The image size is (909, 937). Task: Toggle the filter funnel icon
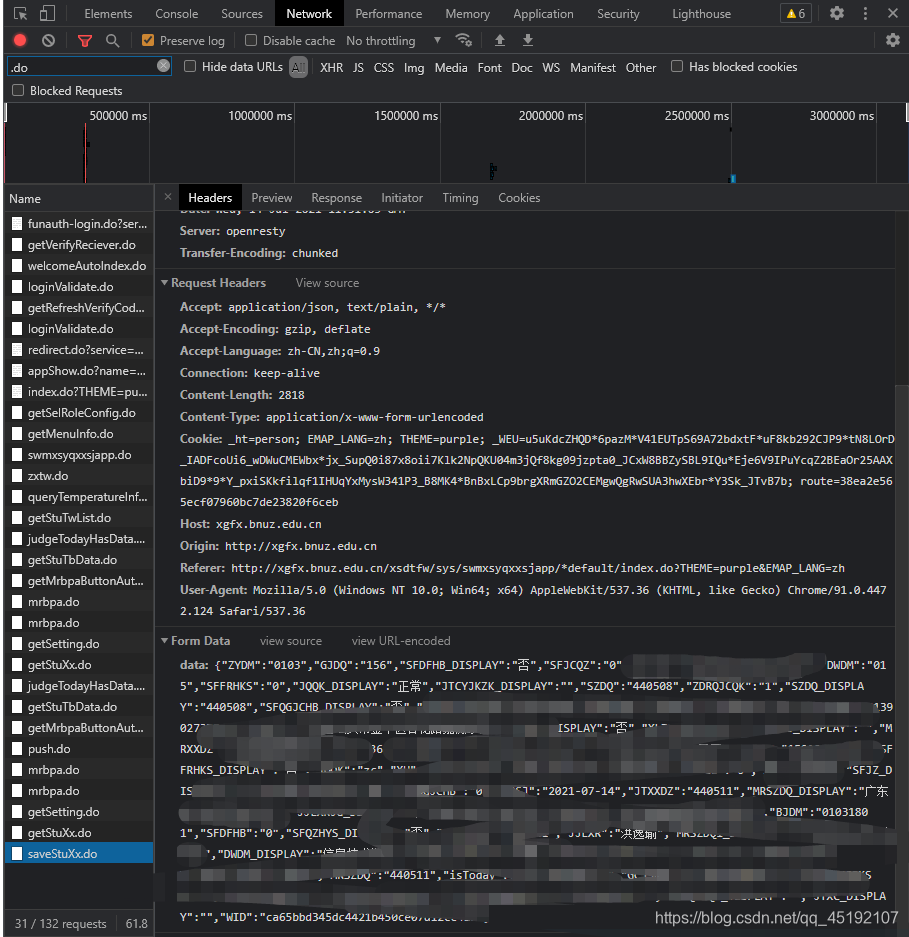85,41
